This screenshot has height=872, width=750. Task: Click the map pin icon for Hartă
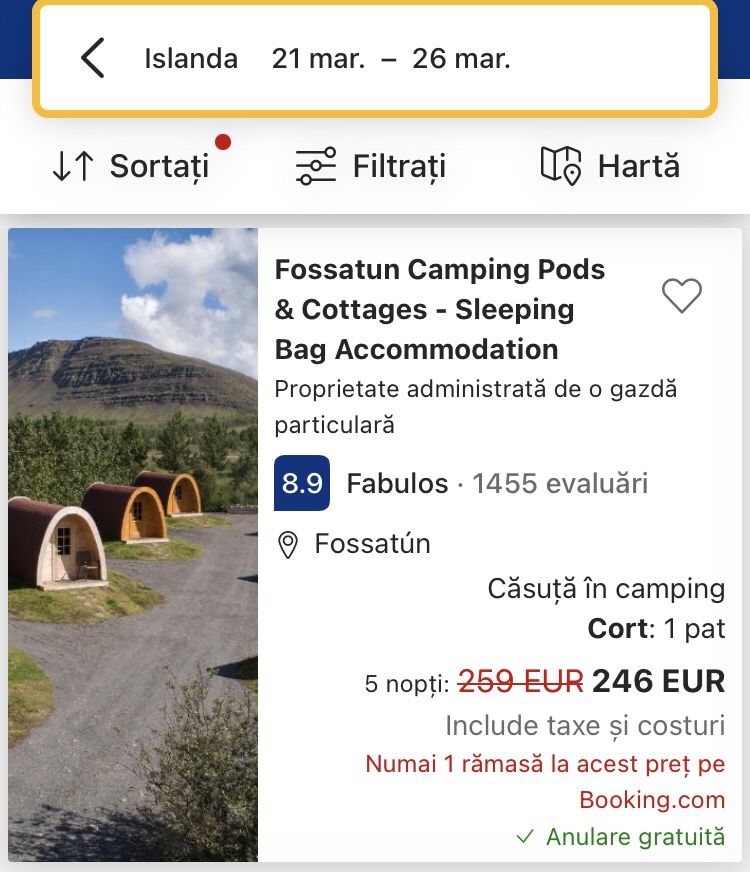[561, 166]
